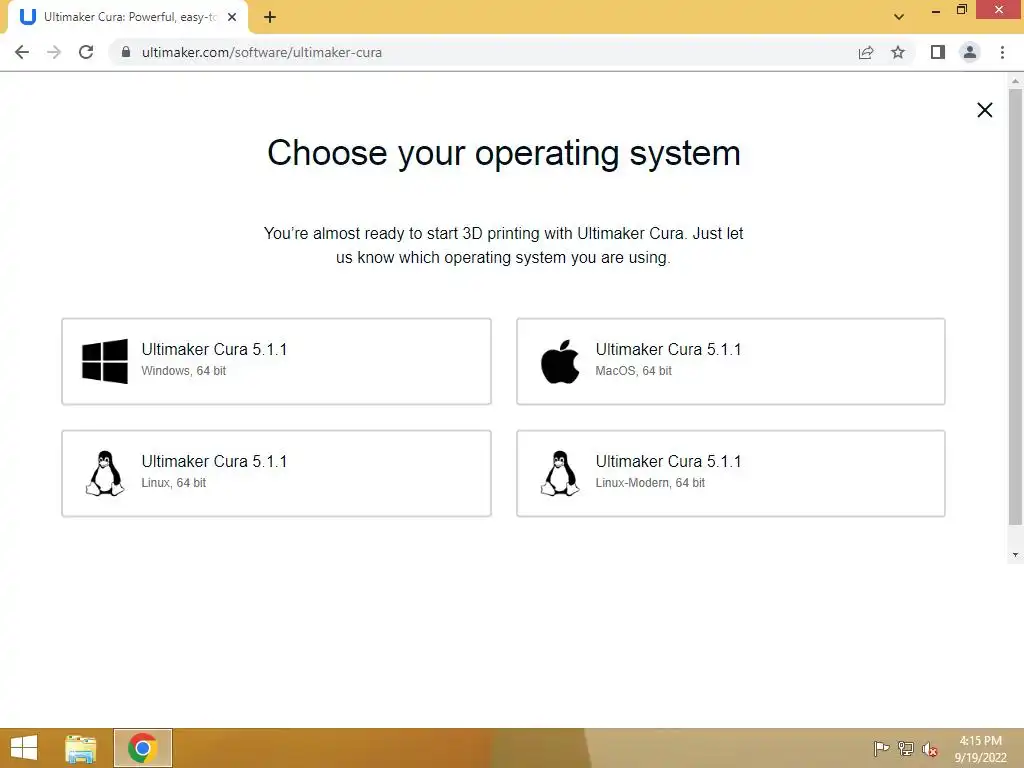This screenshot has width=1024, height=768.
Task: Open the Chrome profile avatar
Action: click(x=970, y=52)
